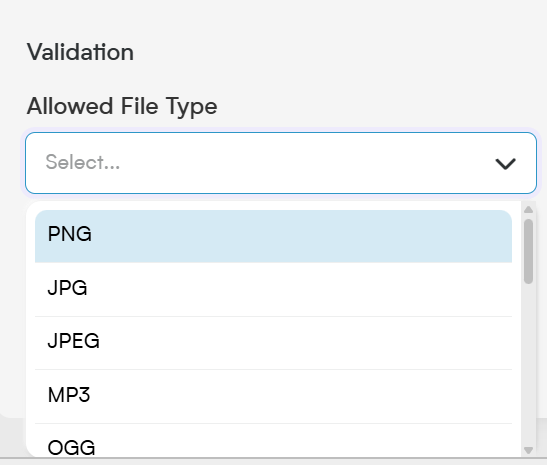Screen dimensions: 547x465
Task: Click the dropdown chevron arrow icon
Action: (505, 164)
